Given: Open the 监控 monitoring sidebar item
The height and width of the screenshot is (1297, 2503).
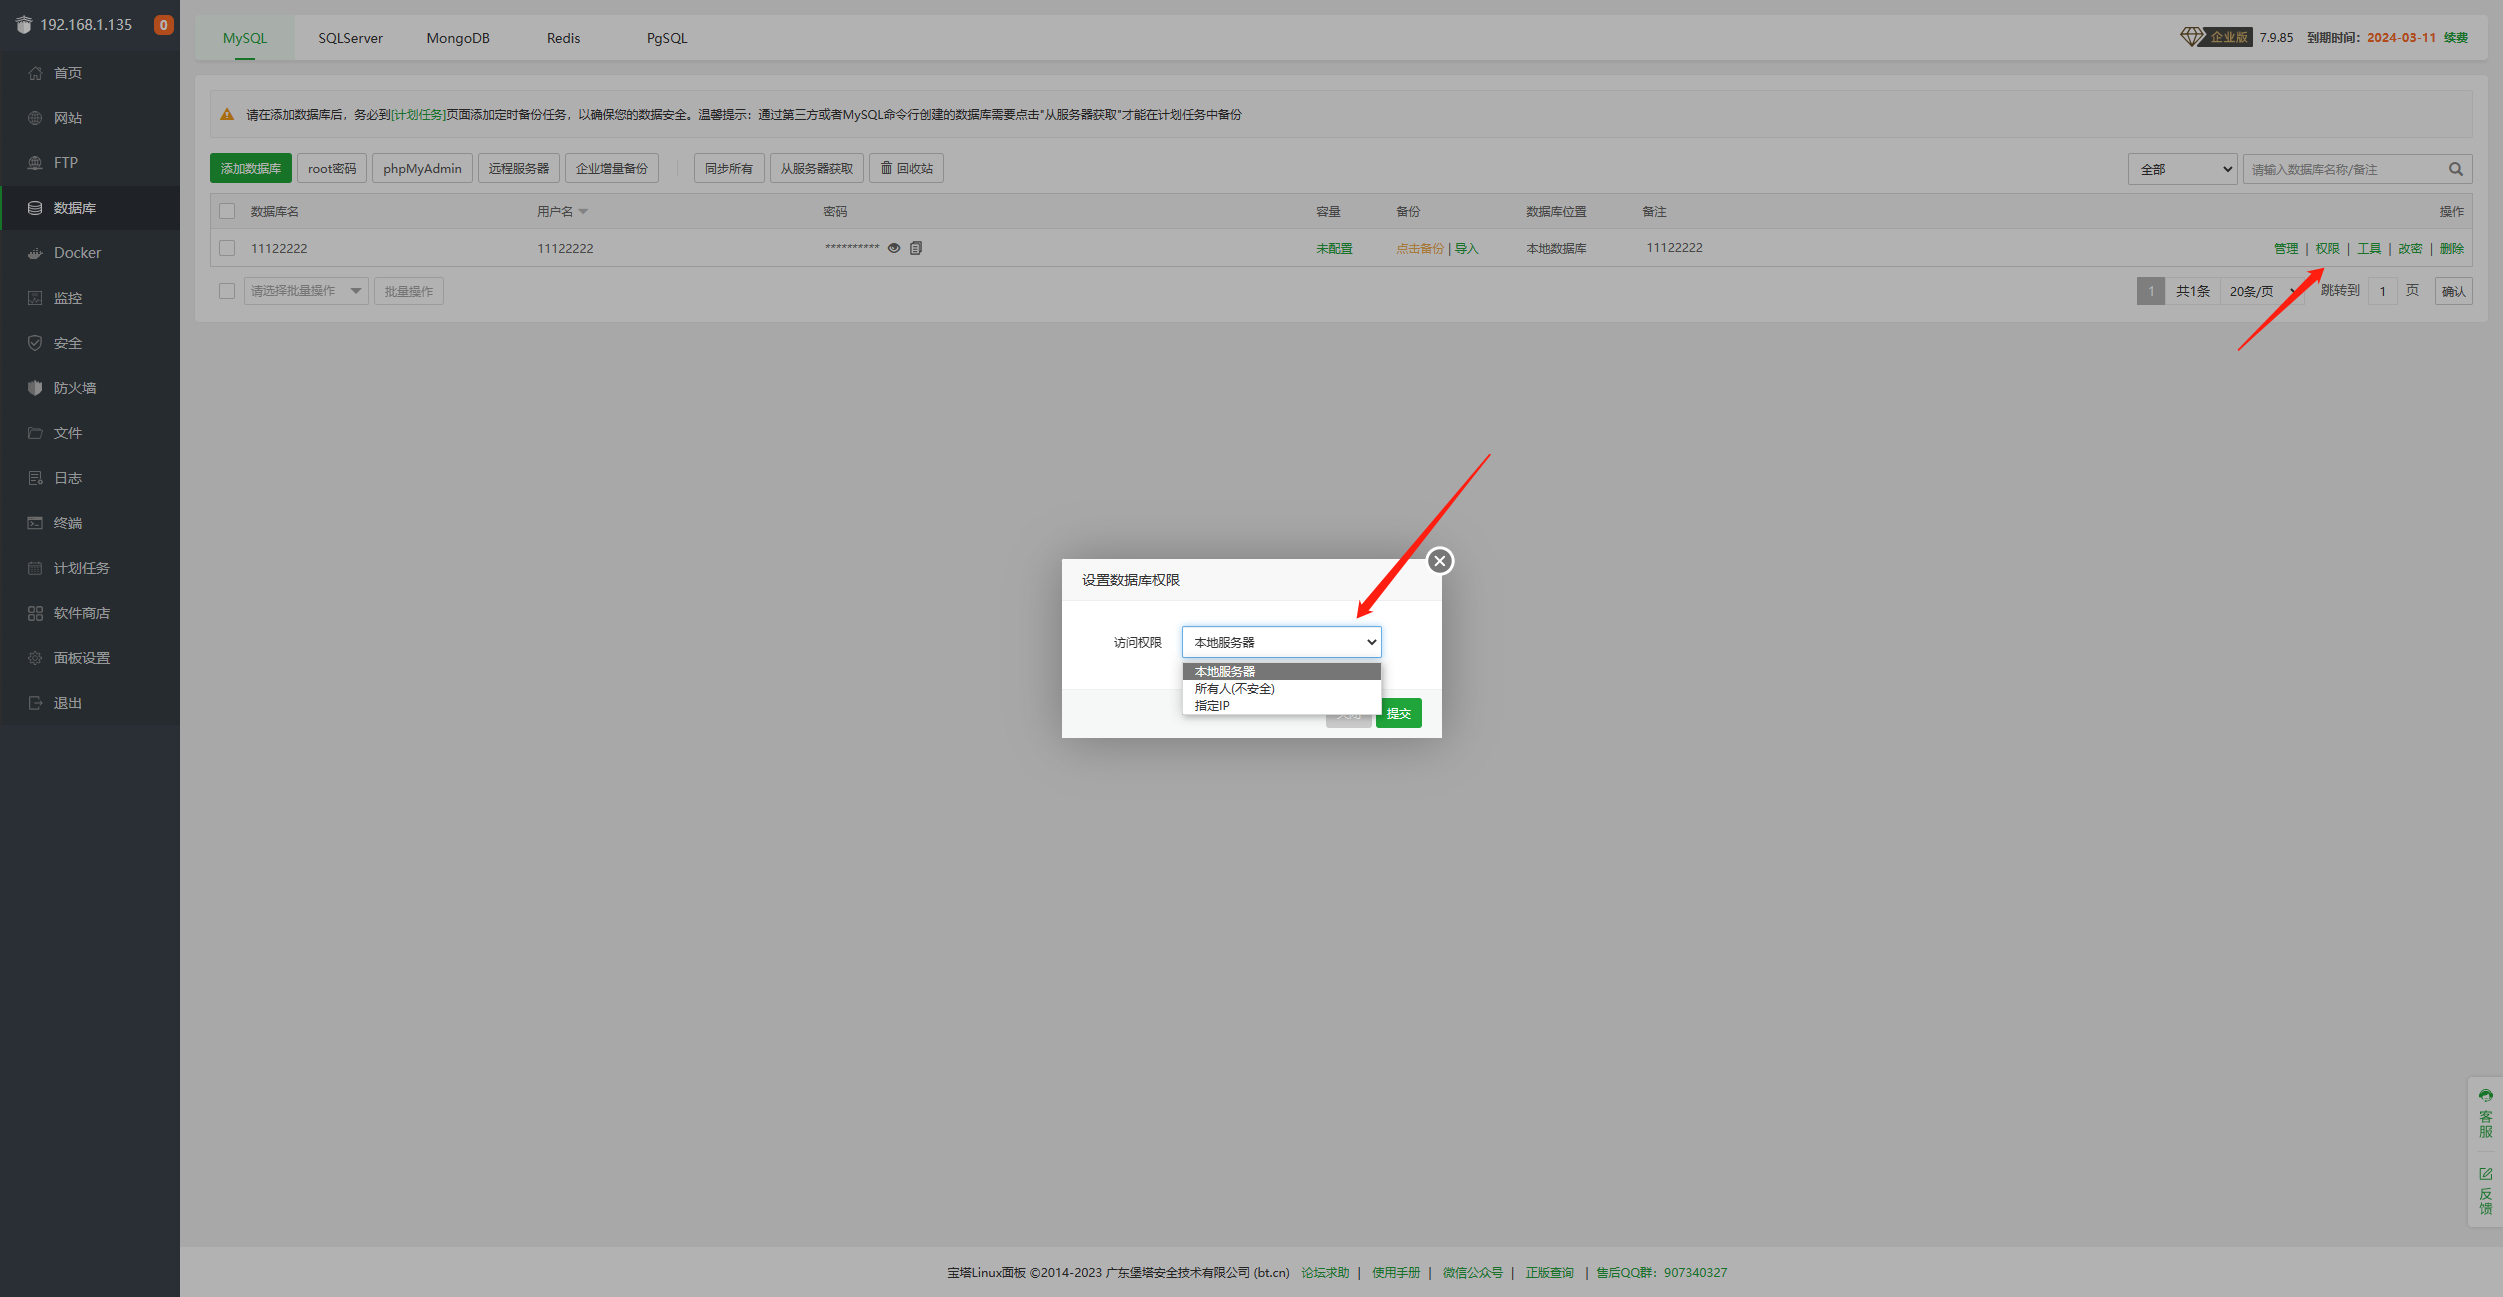Looking at the screenshot, I should pos(90,298).
